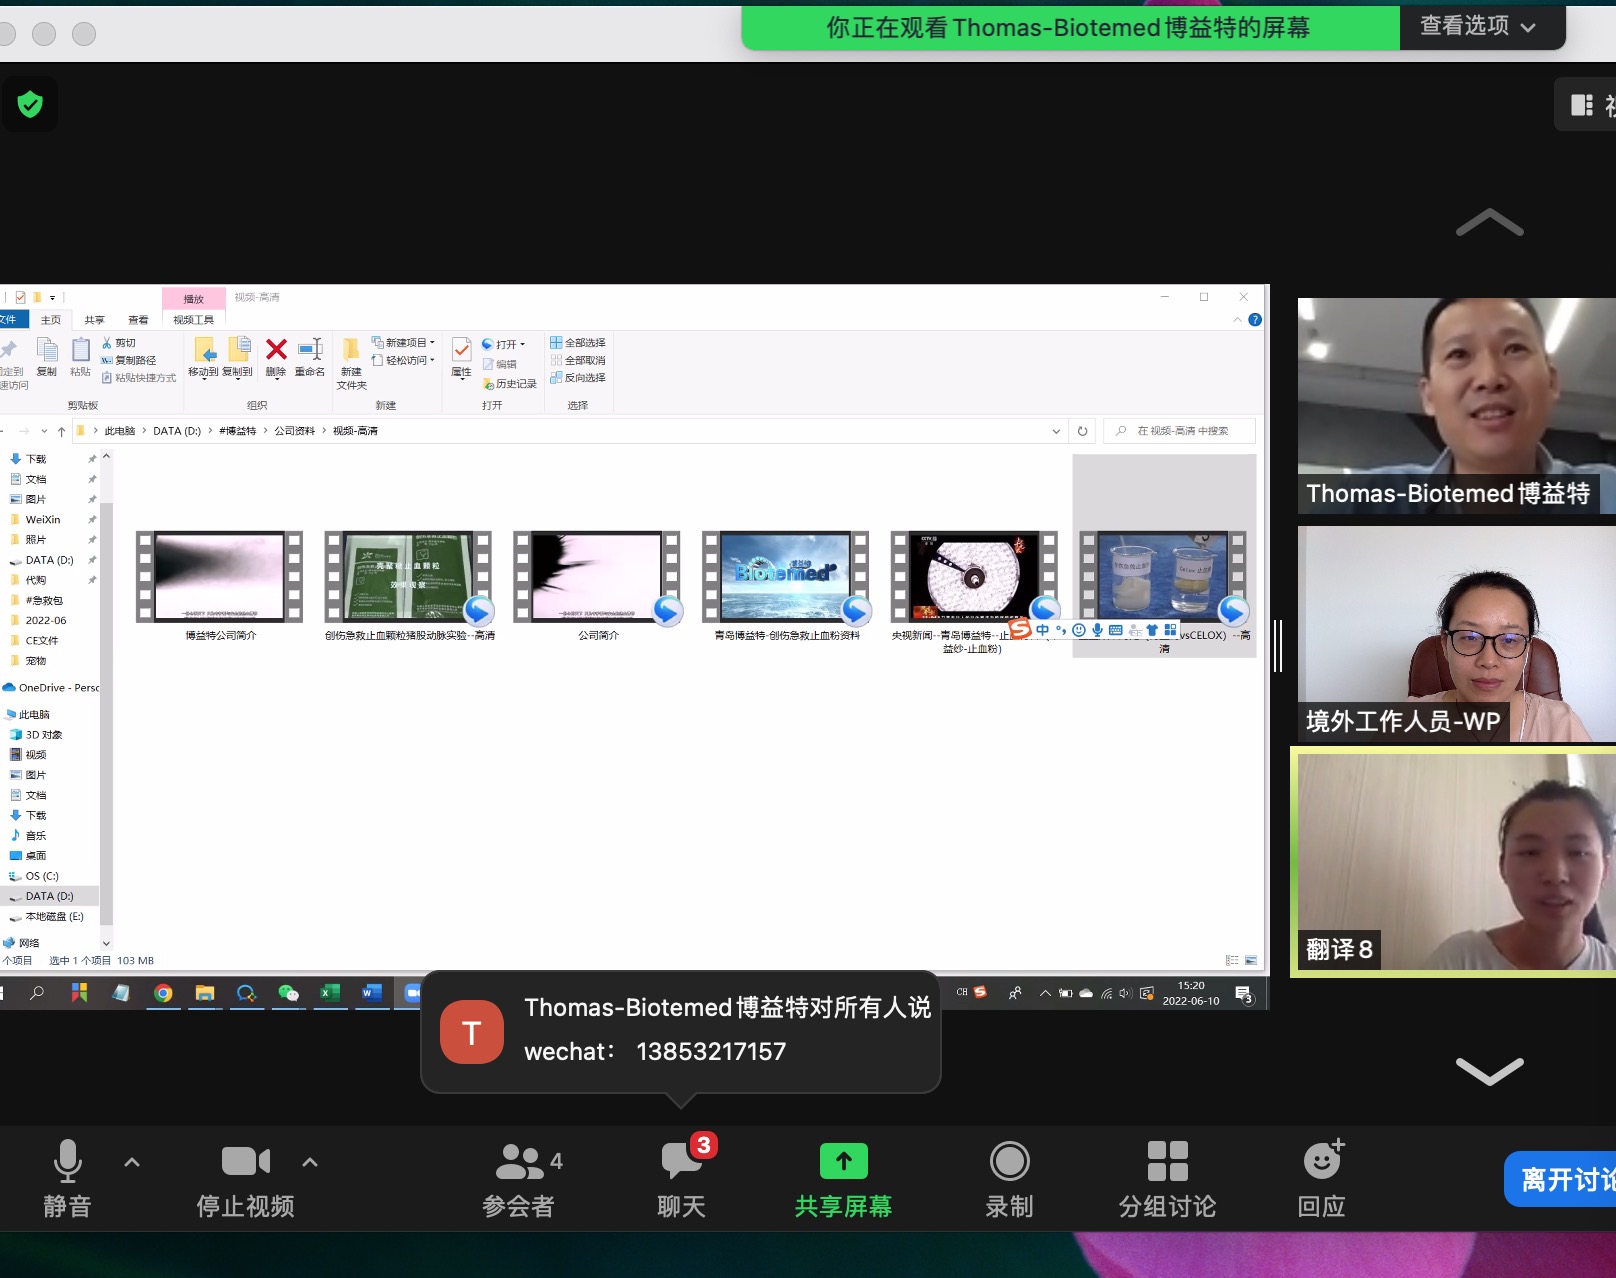Click the 粘贴 paste icon in ribbon
1616x1278 pixels.
pyautogui.click(x=80, y=356)
